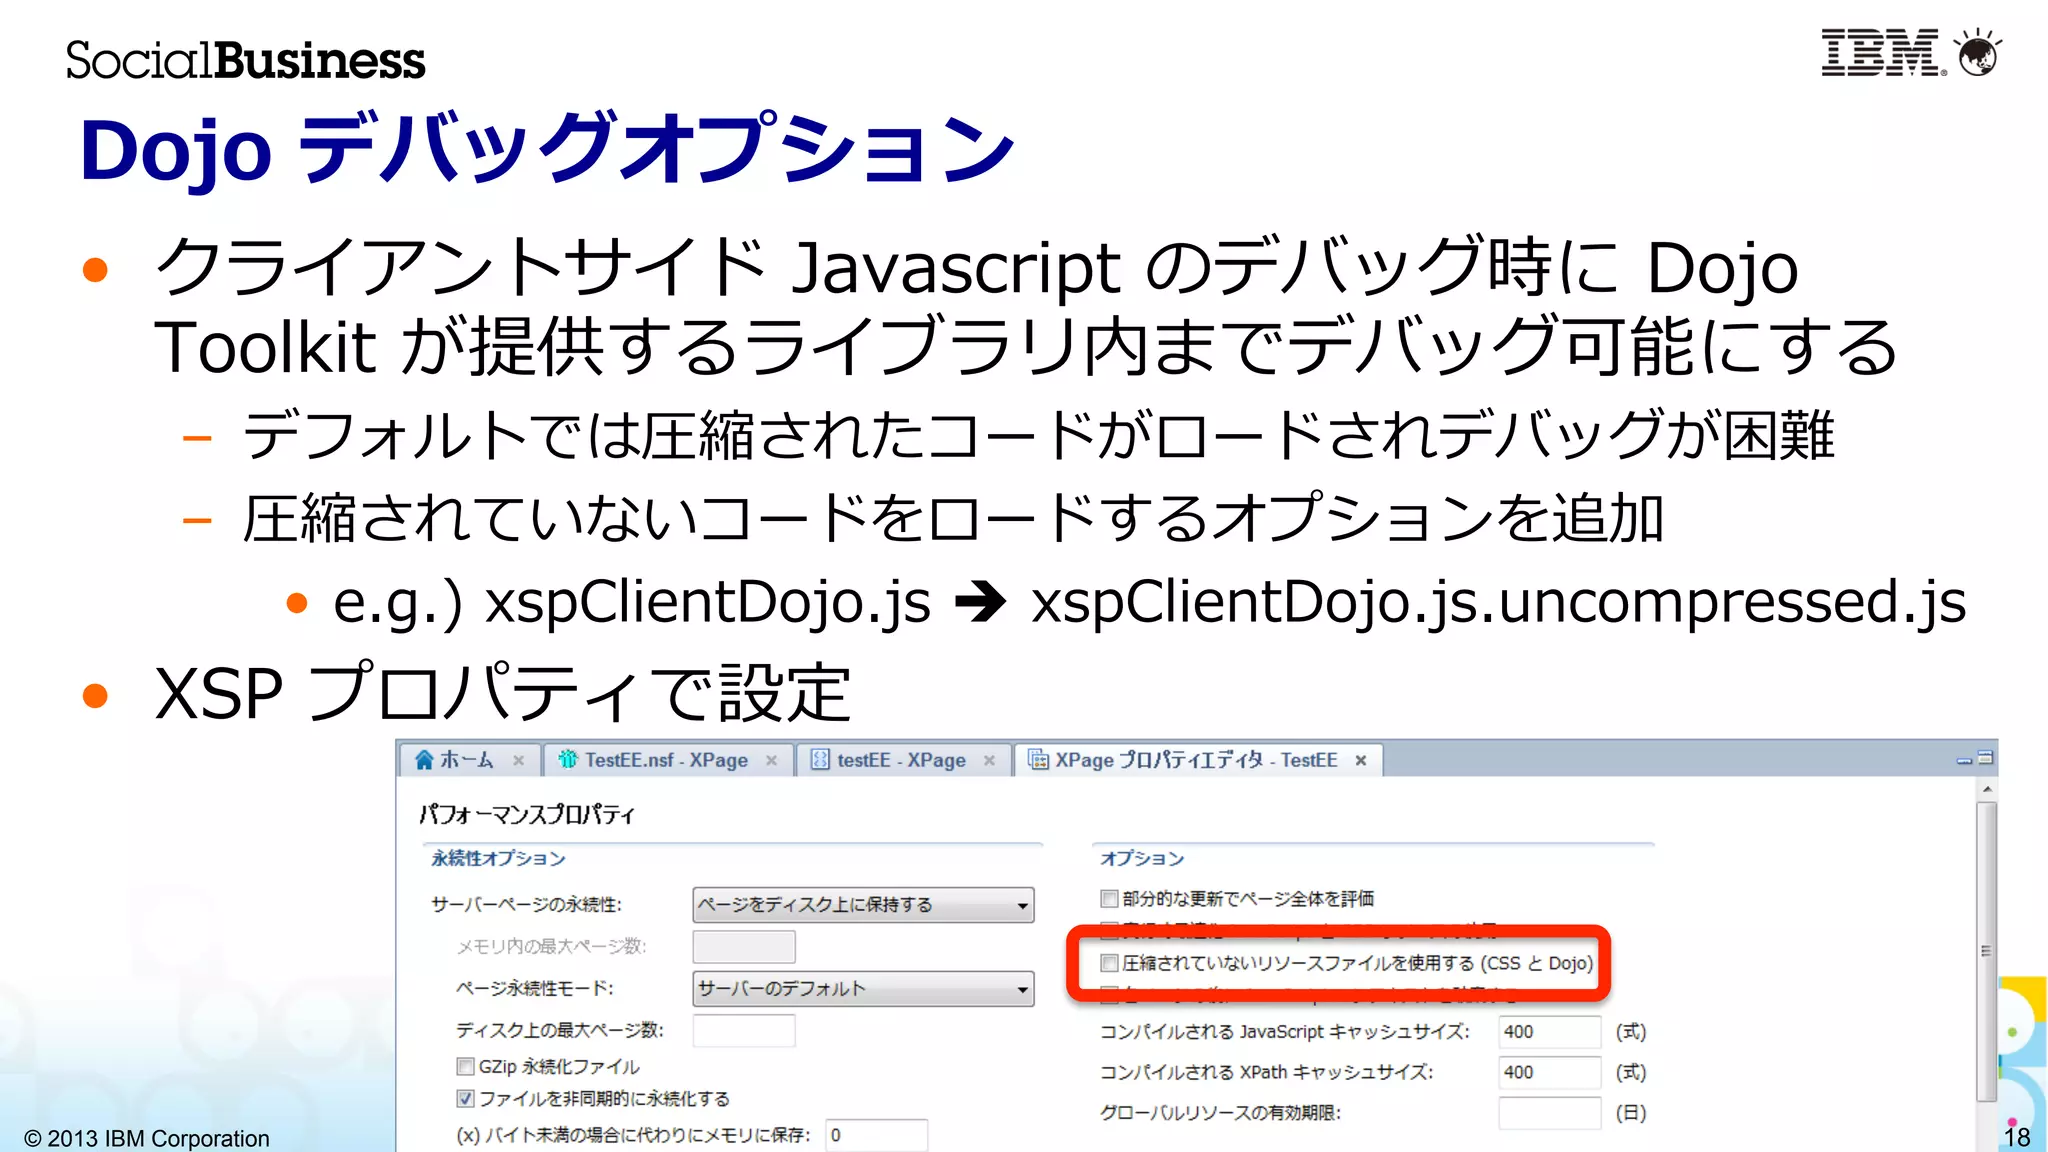2048x1152 pixels.
Task: Click JavaScript キャッシュサイズ field
Action: (x=1550, y=1031)
